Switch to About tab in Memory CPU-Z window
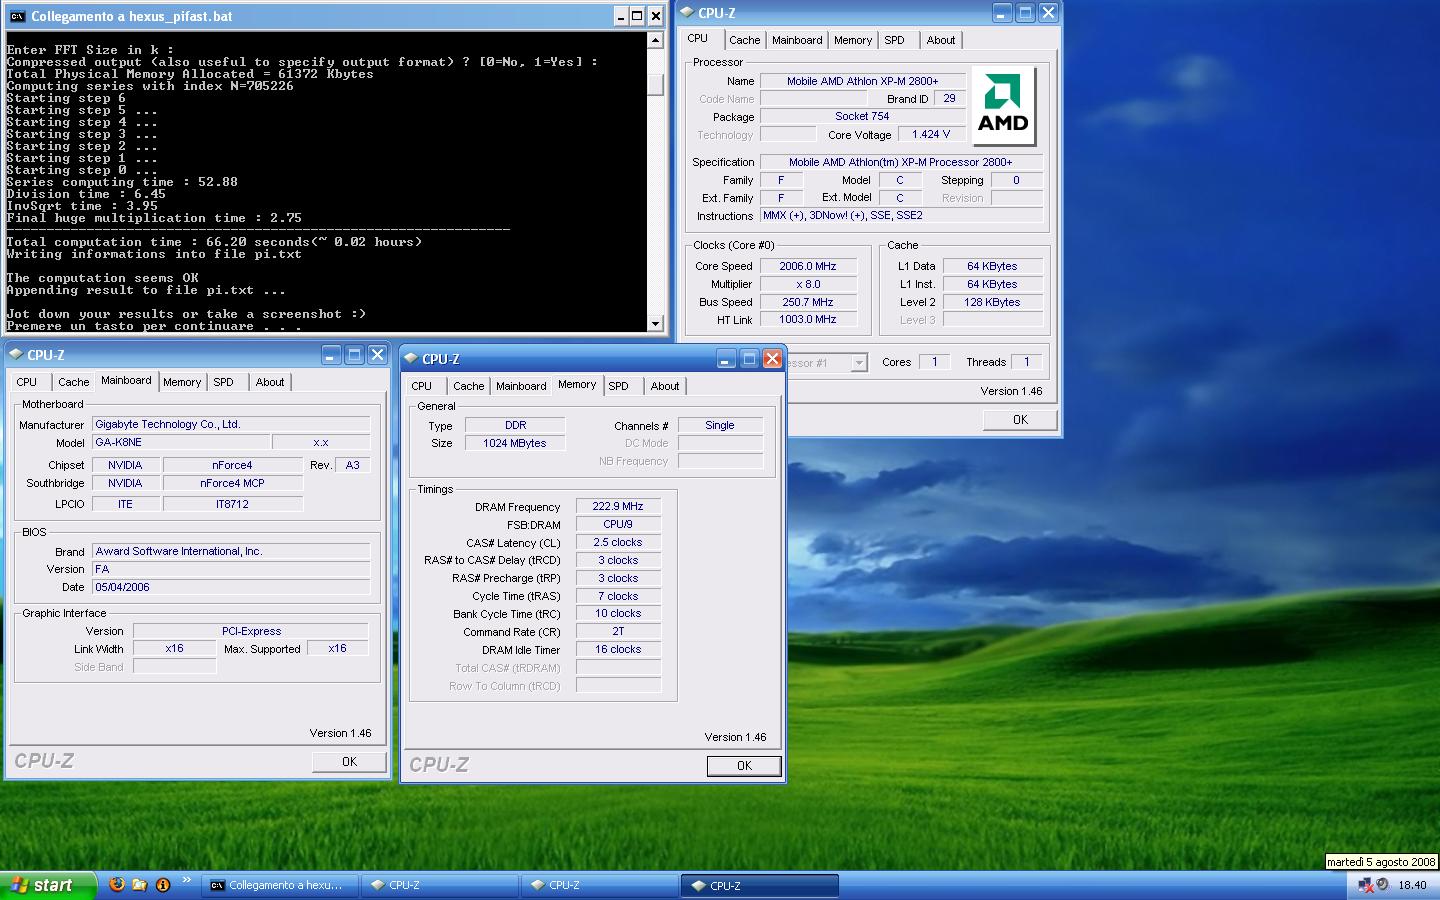Screen dimensions: 1440x900 pyautogui.click(x=665, y=386)
